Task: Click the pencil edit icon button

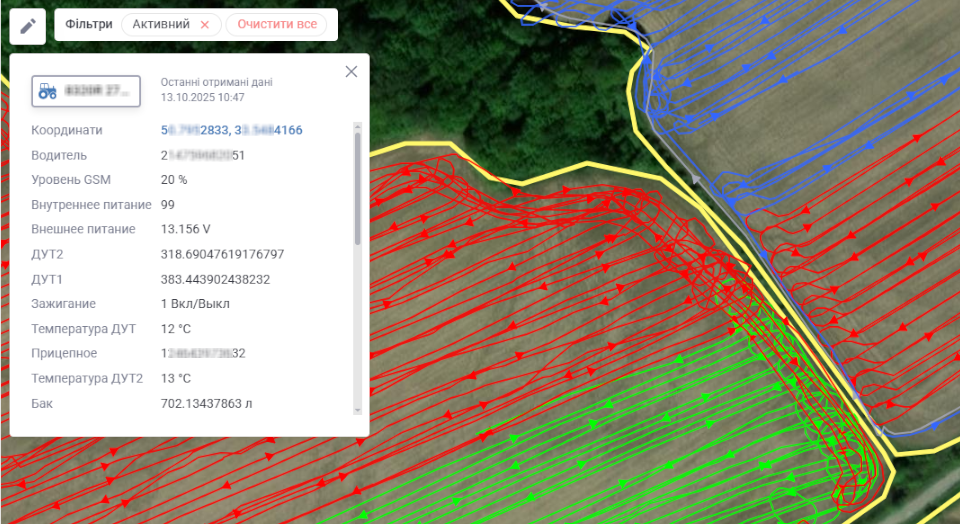Action: [28, 26]
